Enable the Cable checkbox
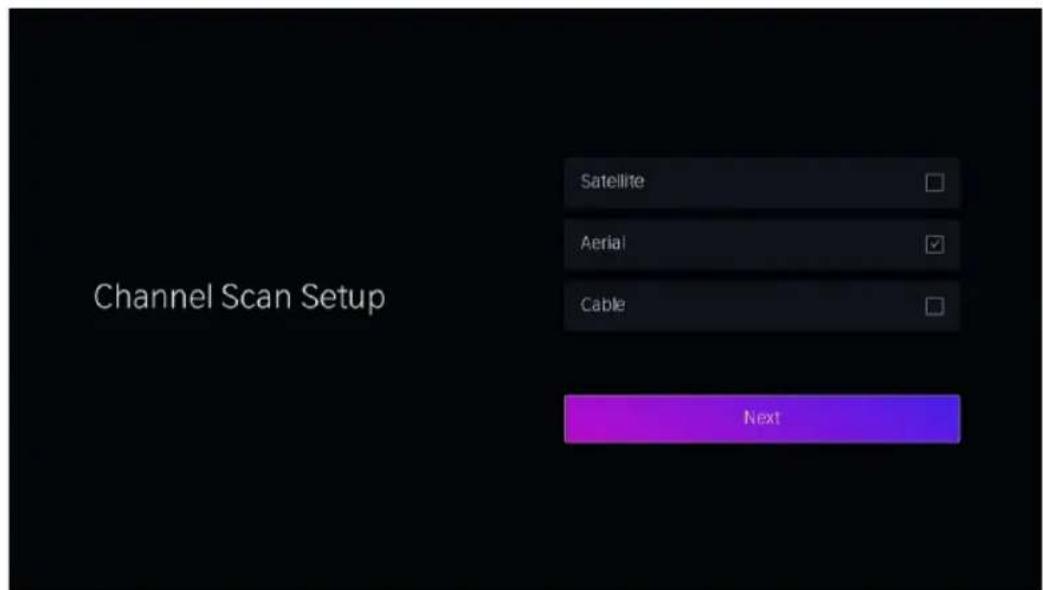1043x590 pixels. [935, 307]
